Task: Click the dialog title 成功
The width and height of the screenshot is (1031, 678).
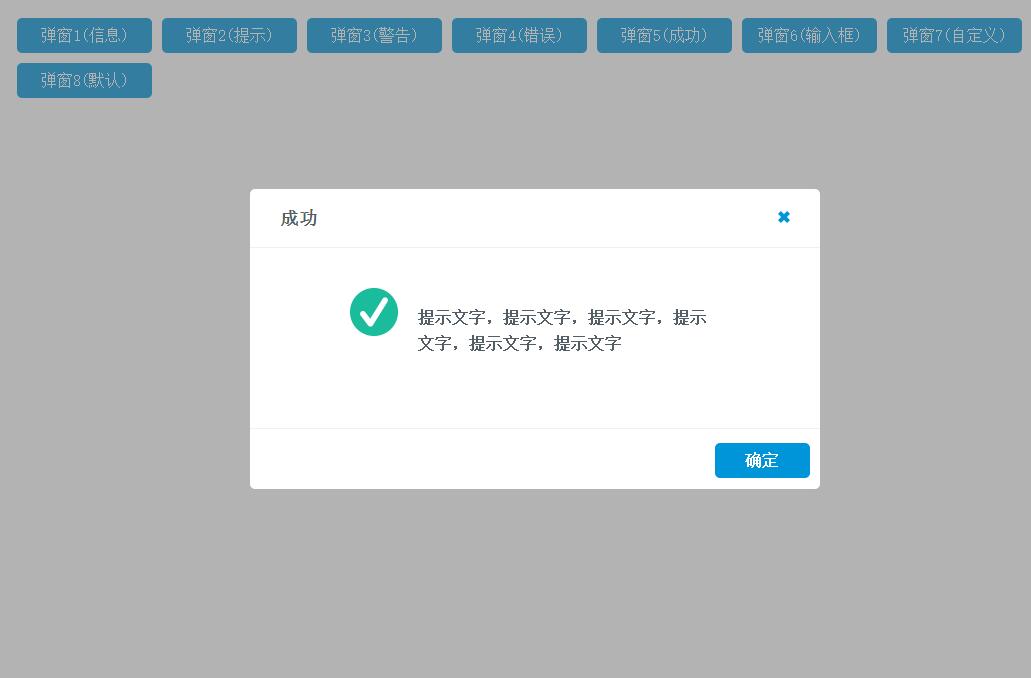Action: tap(299, 218)
